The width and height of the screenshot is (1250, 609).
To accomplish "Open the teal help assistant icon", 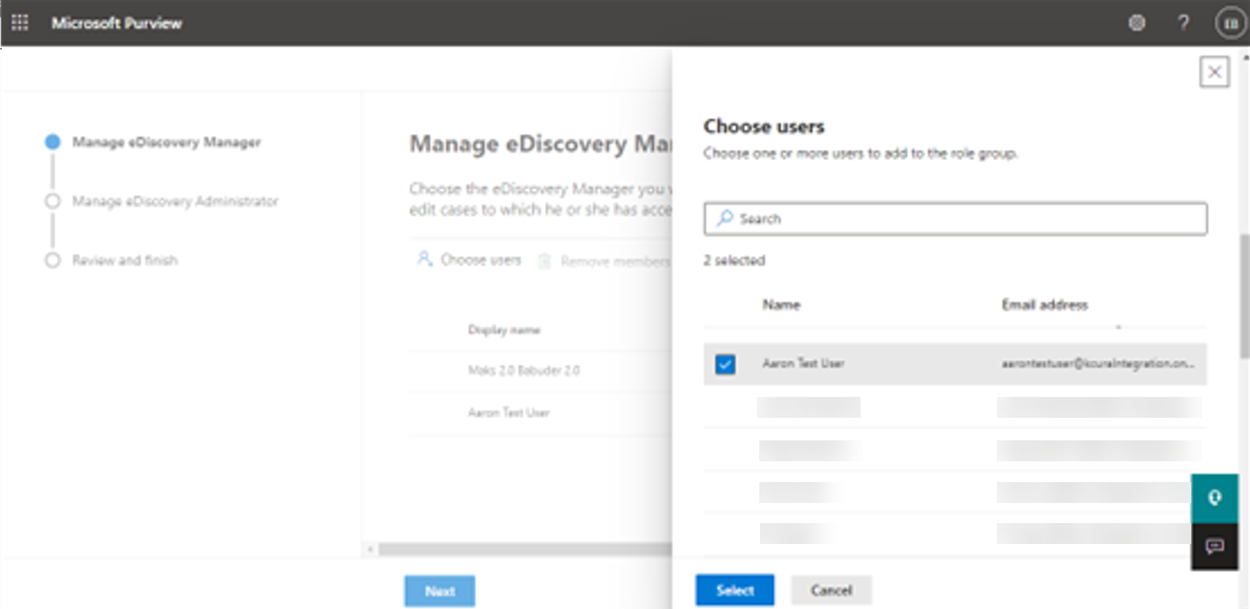I will [x=1215, y=498].
